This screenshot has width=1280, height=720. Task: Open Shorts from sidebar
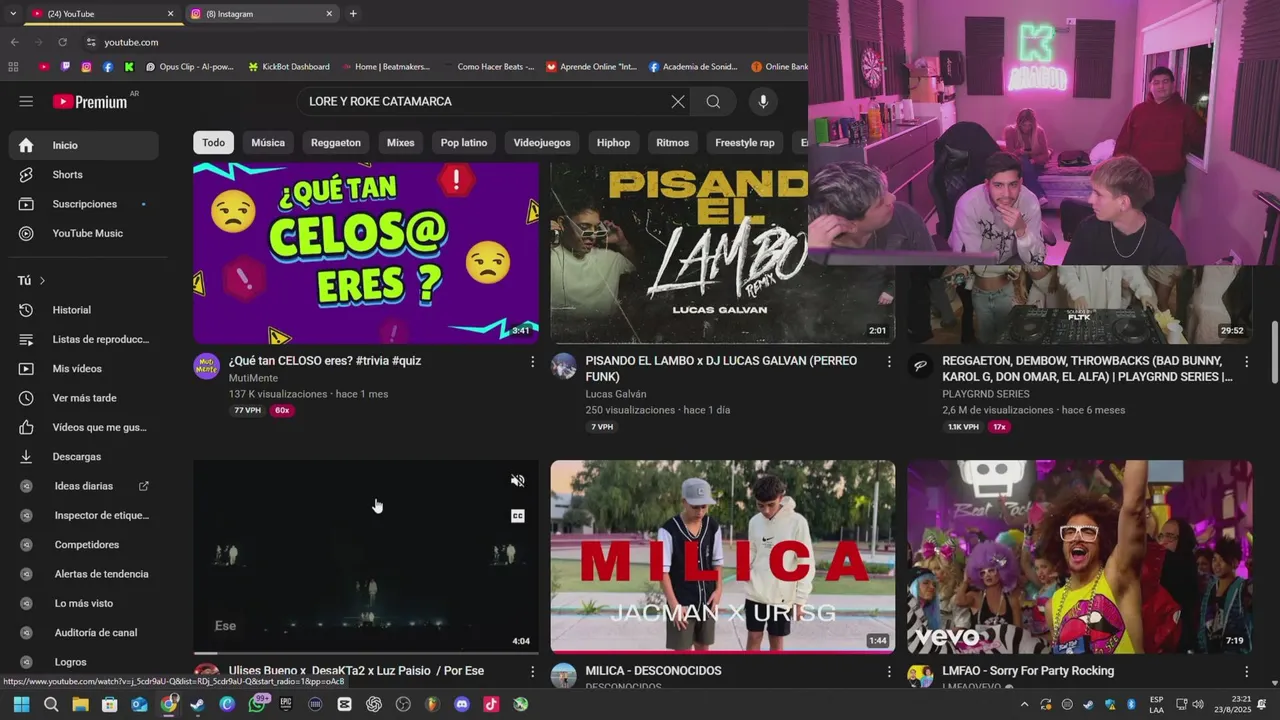tap(84, 174)
